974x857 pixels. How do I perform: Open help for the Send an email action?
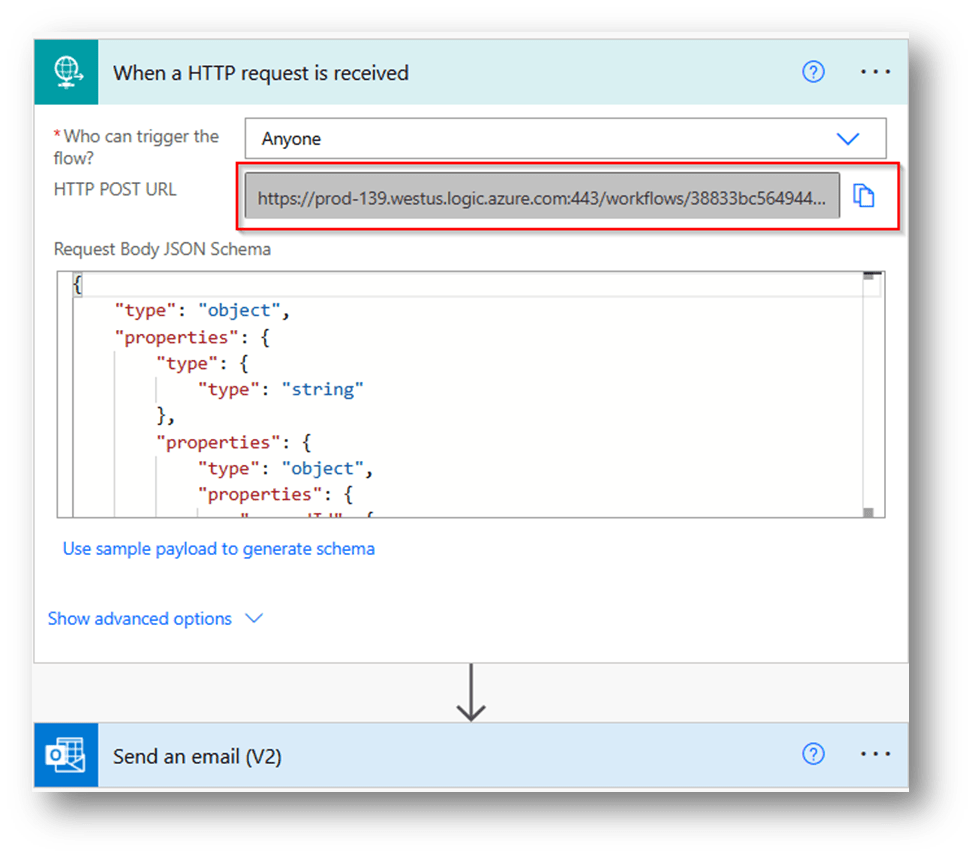tap(813, 756)
